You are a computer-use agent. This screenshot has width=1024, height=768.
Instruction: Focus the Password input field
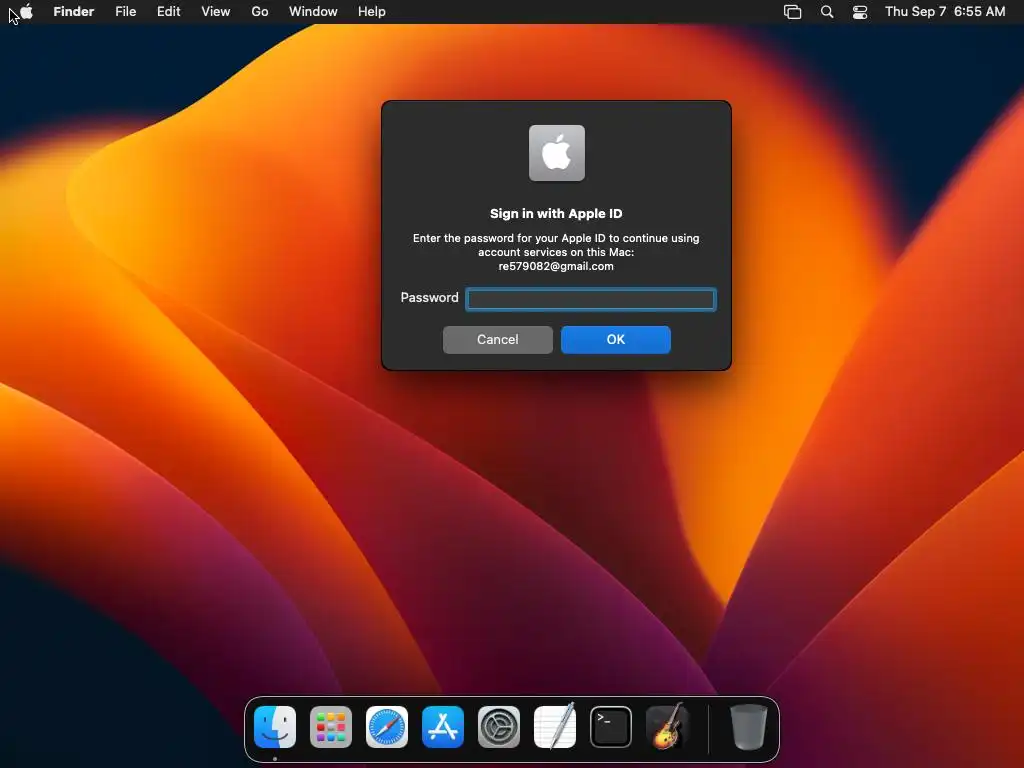[591, 299]
